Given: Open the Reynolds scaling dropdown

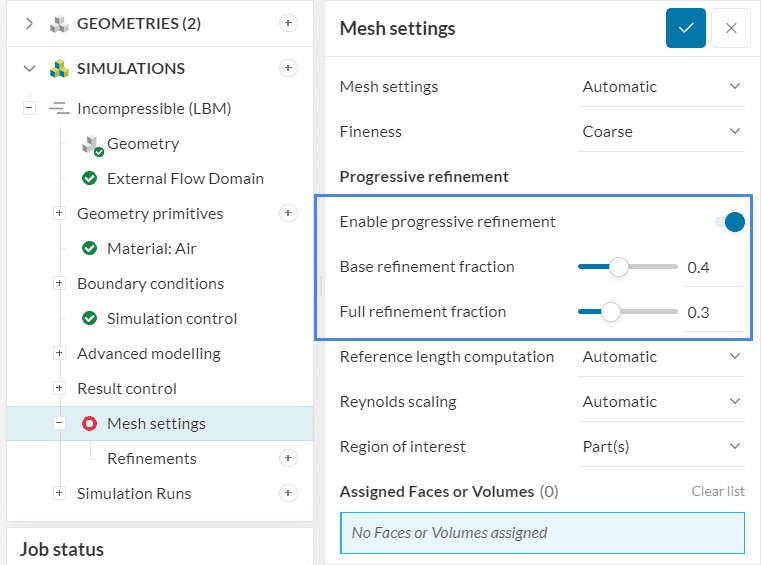Looking at the screenshot, I should click(662, 401).
